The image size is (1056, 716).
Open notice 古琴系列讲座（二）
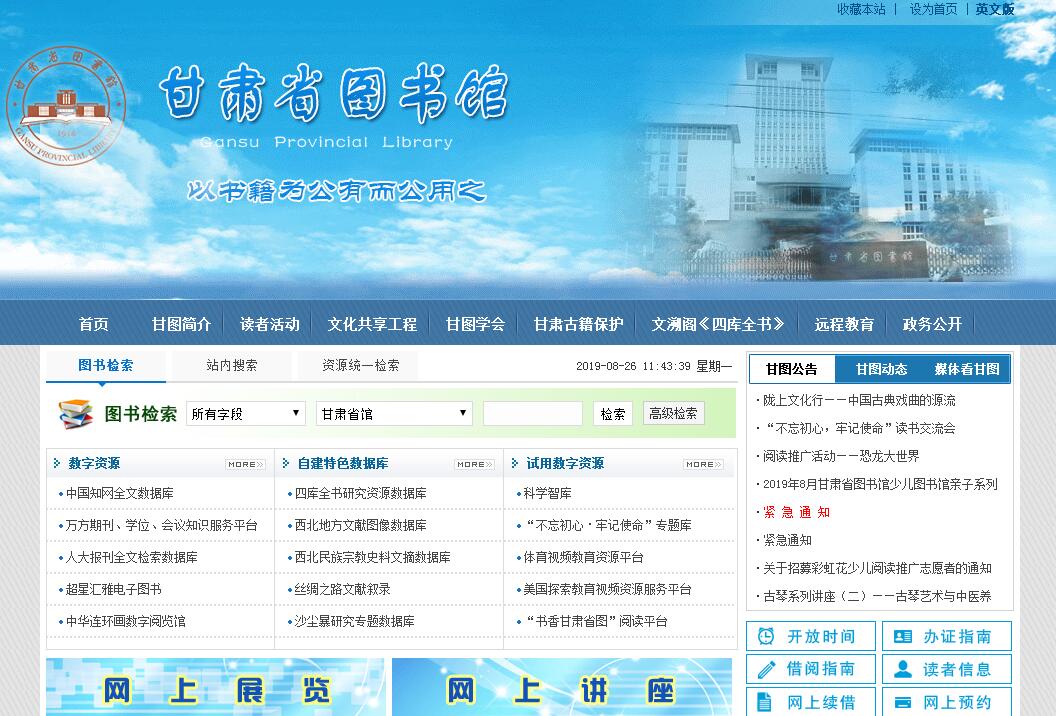[878, 596]
